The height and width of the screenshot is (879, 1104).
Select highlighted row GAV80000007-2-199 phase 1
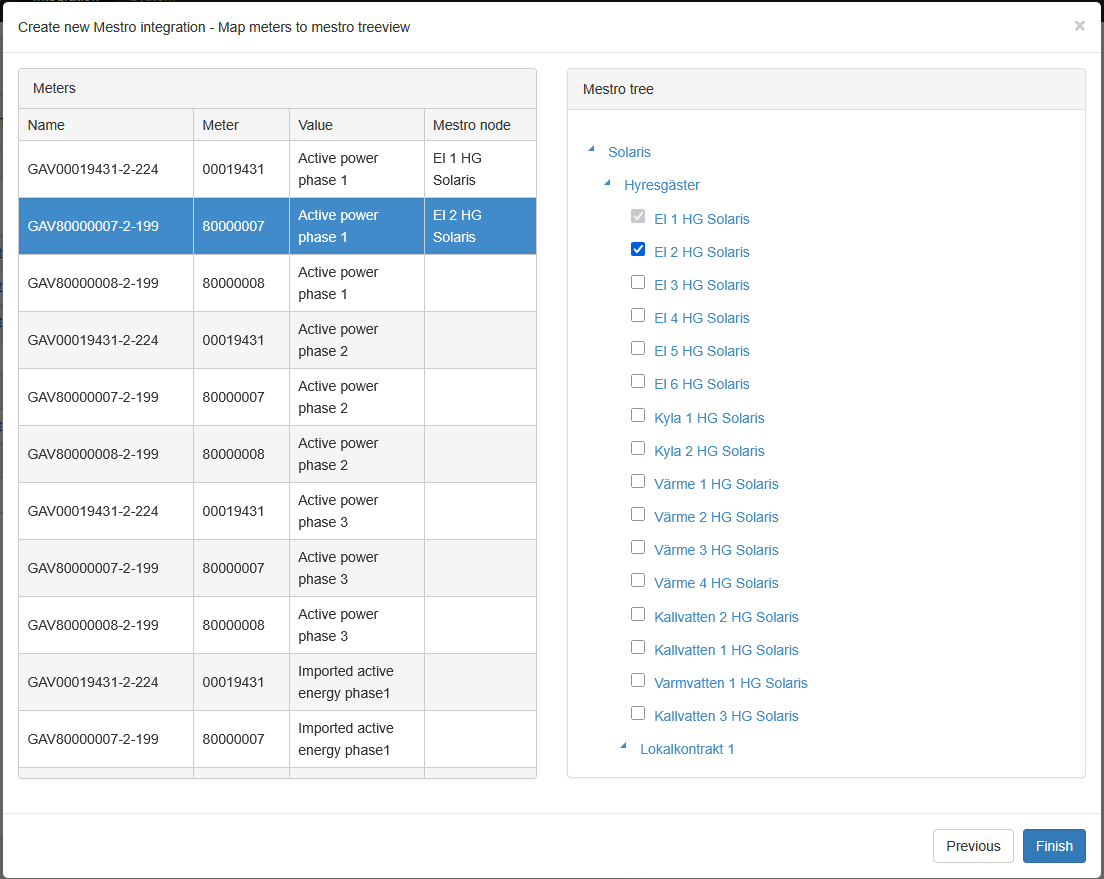click(x=277, y=226)
